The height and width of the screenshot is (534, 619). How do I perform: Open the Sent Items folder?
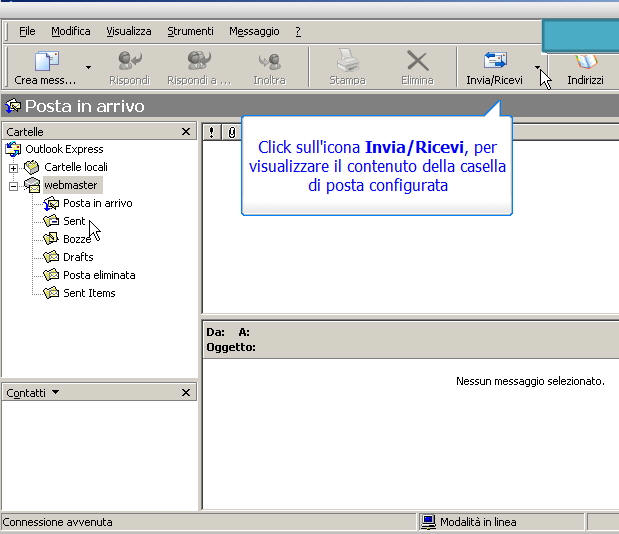(x=89, y=293)
